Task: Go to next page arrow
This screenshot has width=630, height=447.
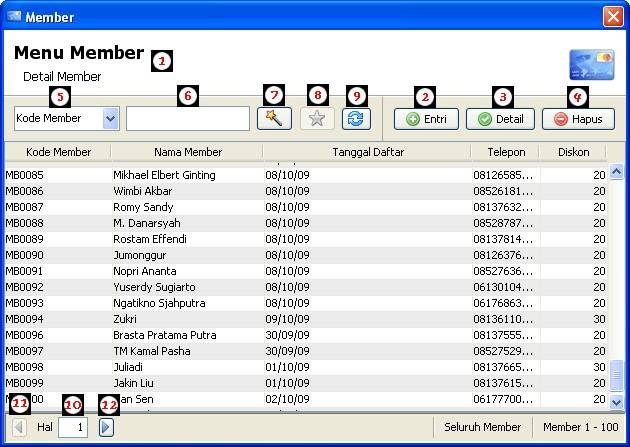Action: (106, 427)
